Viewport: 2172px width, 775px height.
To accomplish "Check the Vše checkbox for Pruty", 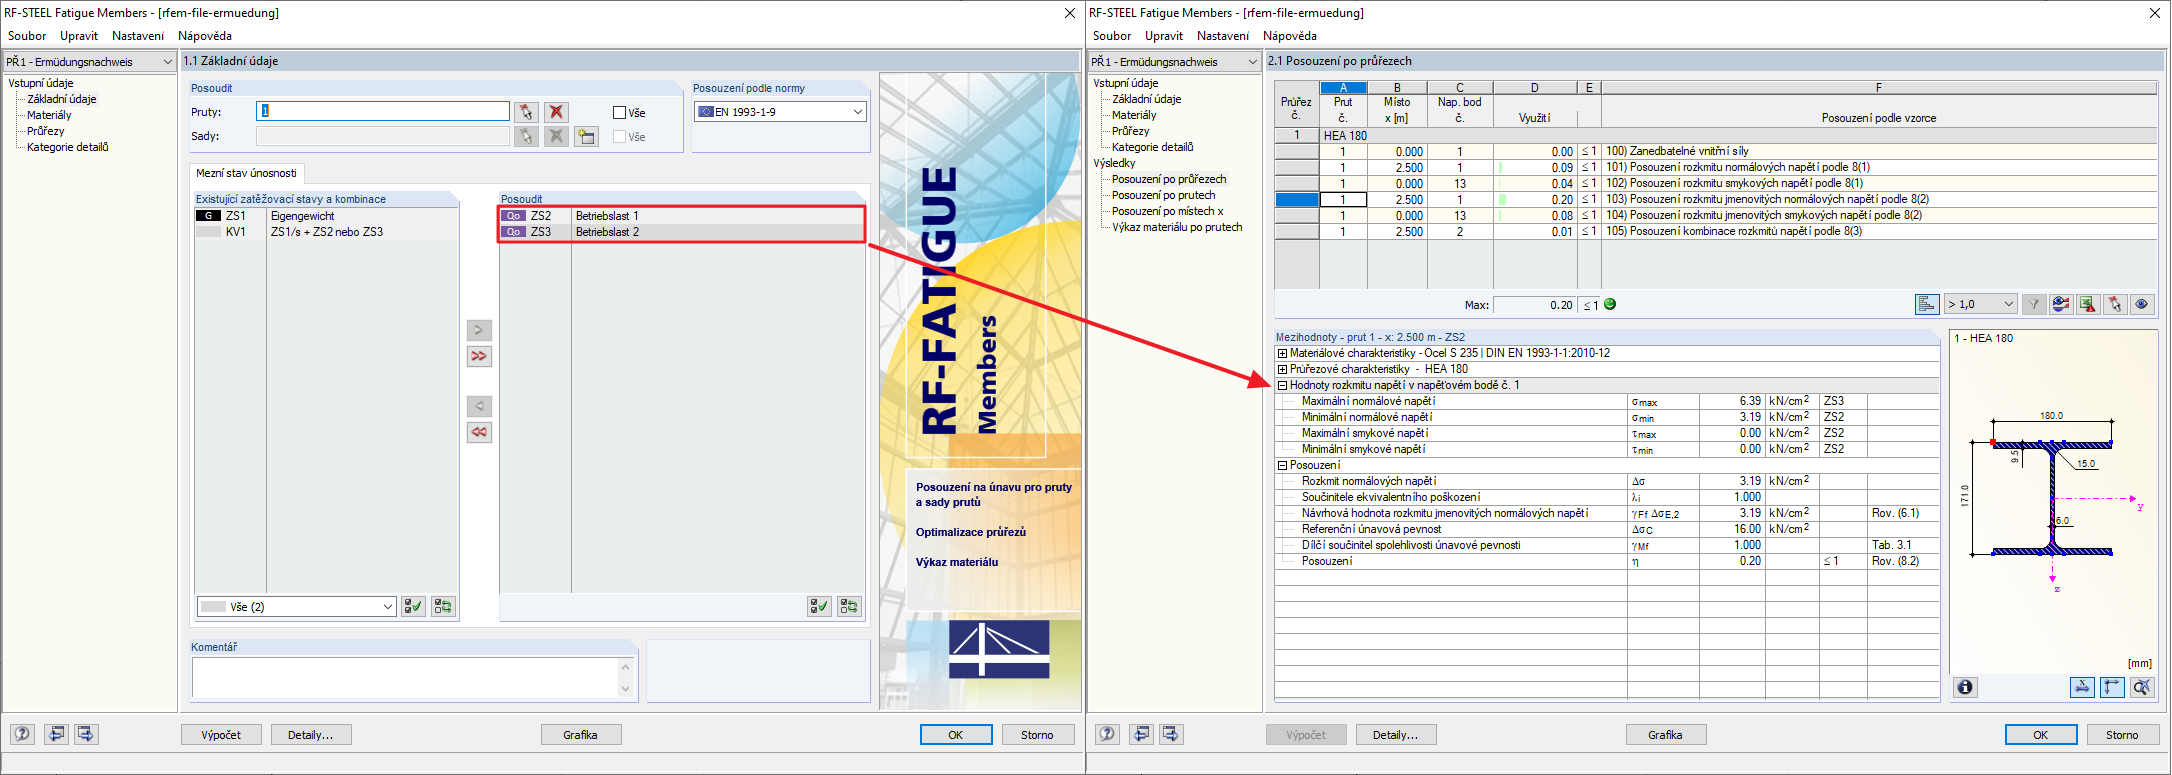I will [619, 113].
